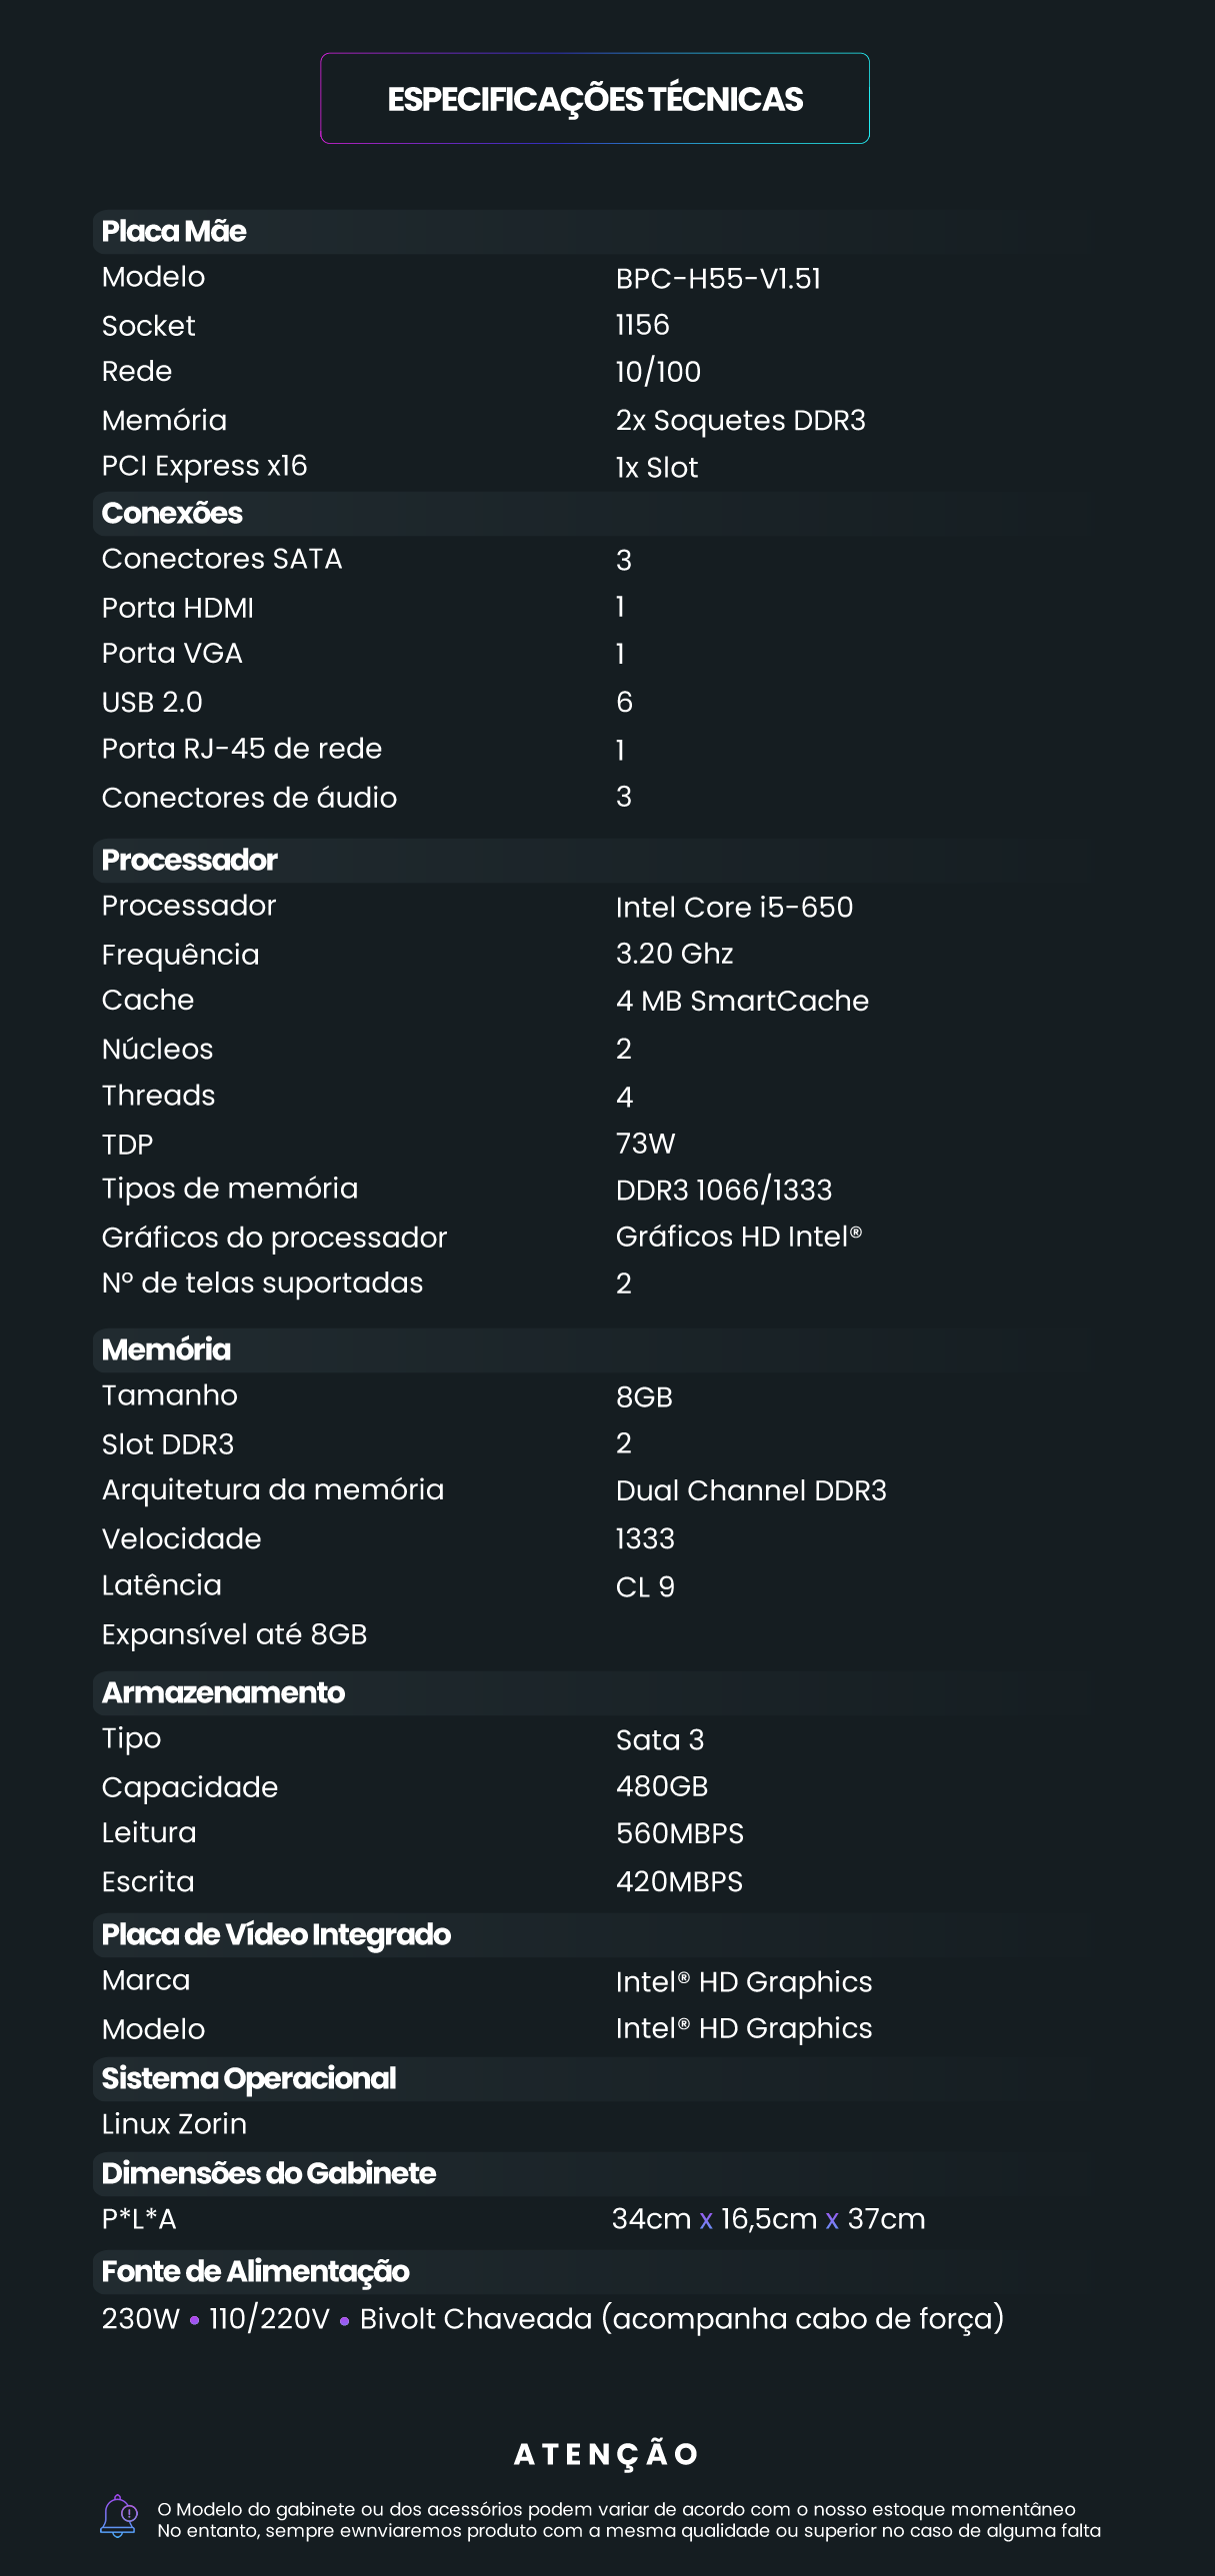The height and width of the screenshot is (2576, 1215).
Task: Click the Memória section header
Action: tap(166, 1350)
